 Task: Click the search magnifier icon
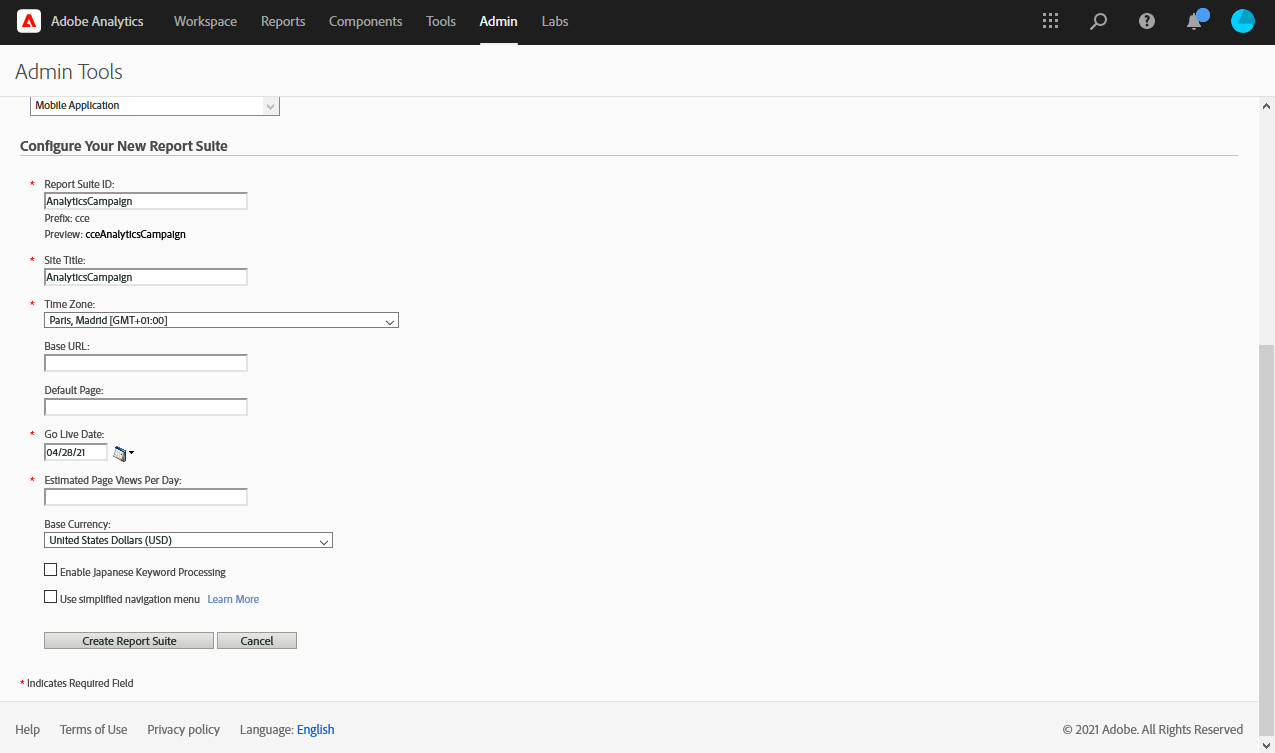pos(1098,21)
